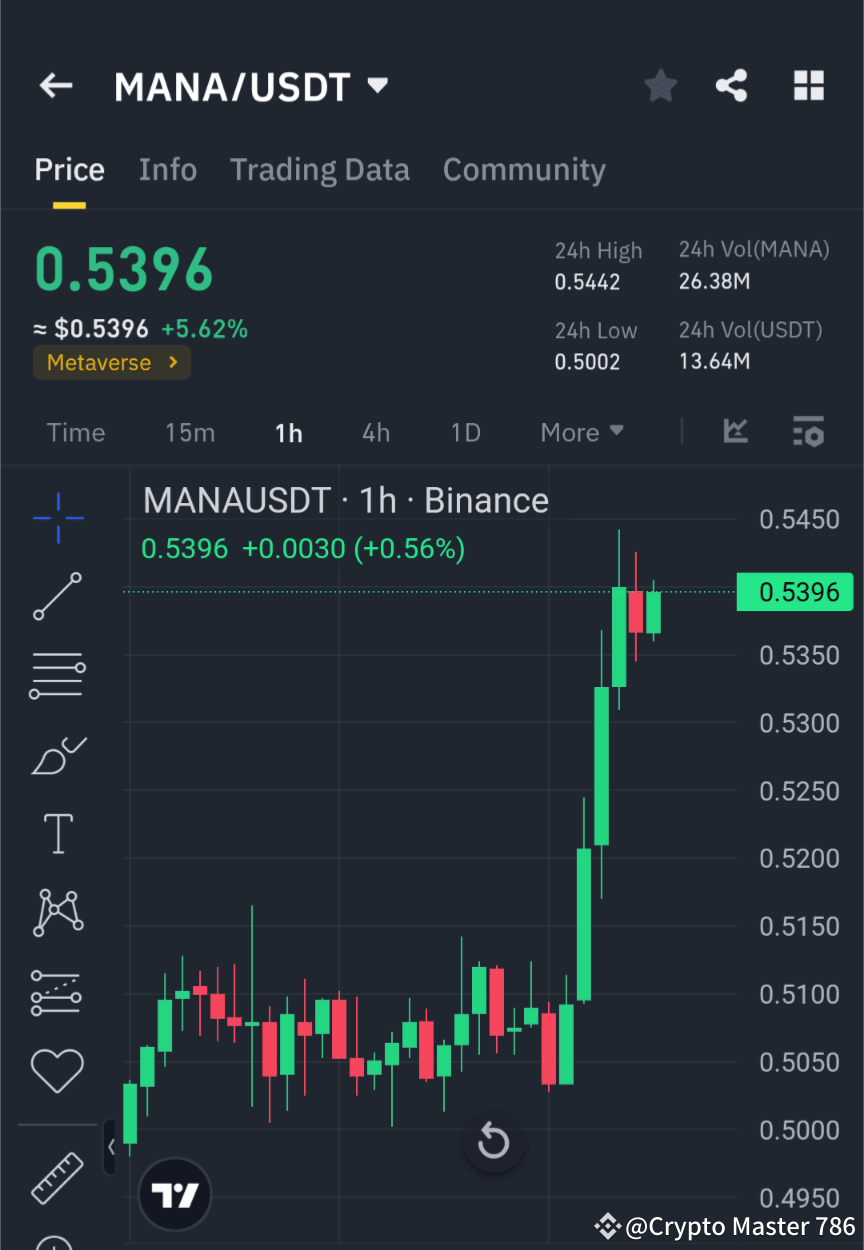Screen dimensions: 864x1250
Task: Toggle the line chart view mode
Action: 735,432
